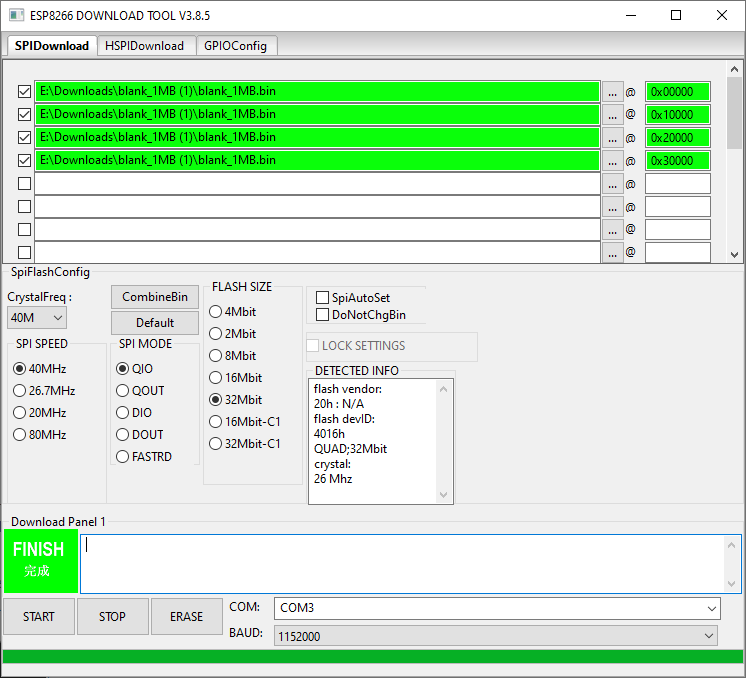Click the detected info scroll down arrow
746x678 pixels.
[443, 495]
